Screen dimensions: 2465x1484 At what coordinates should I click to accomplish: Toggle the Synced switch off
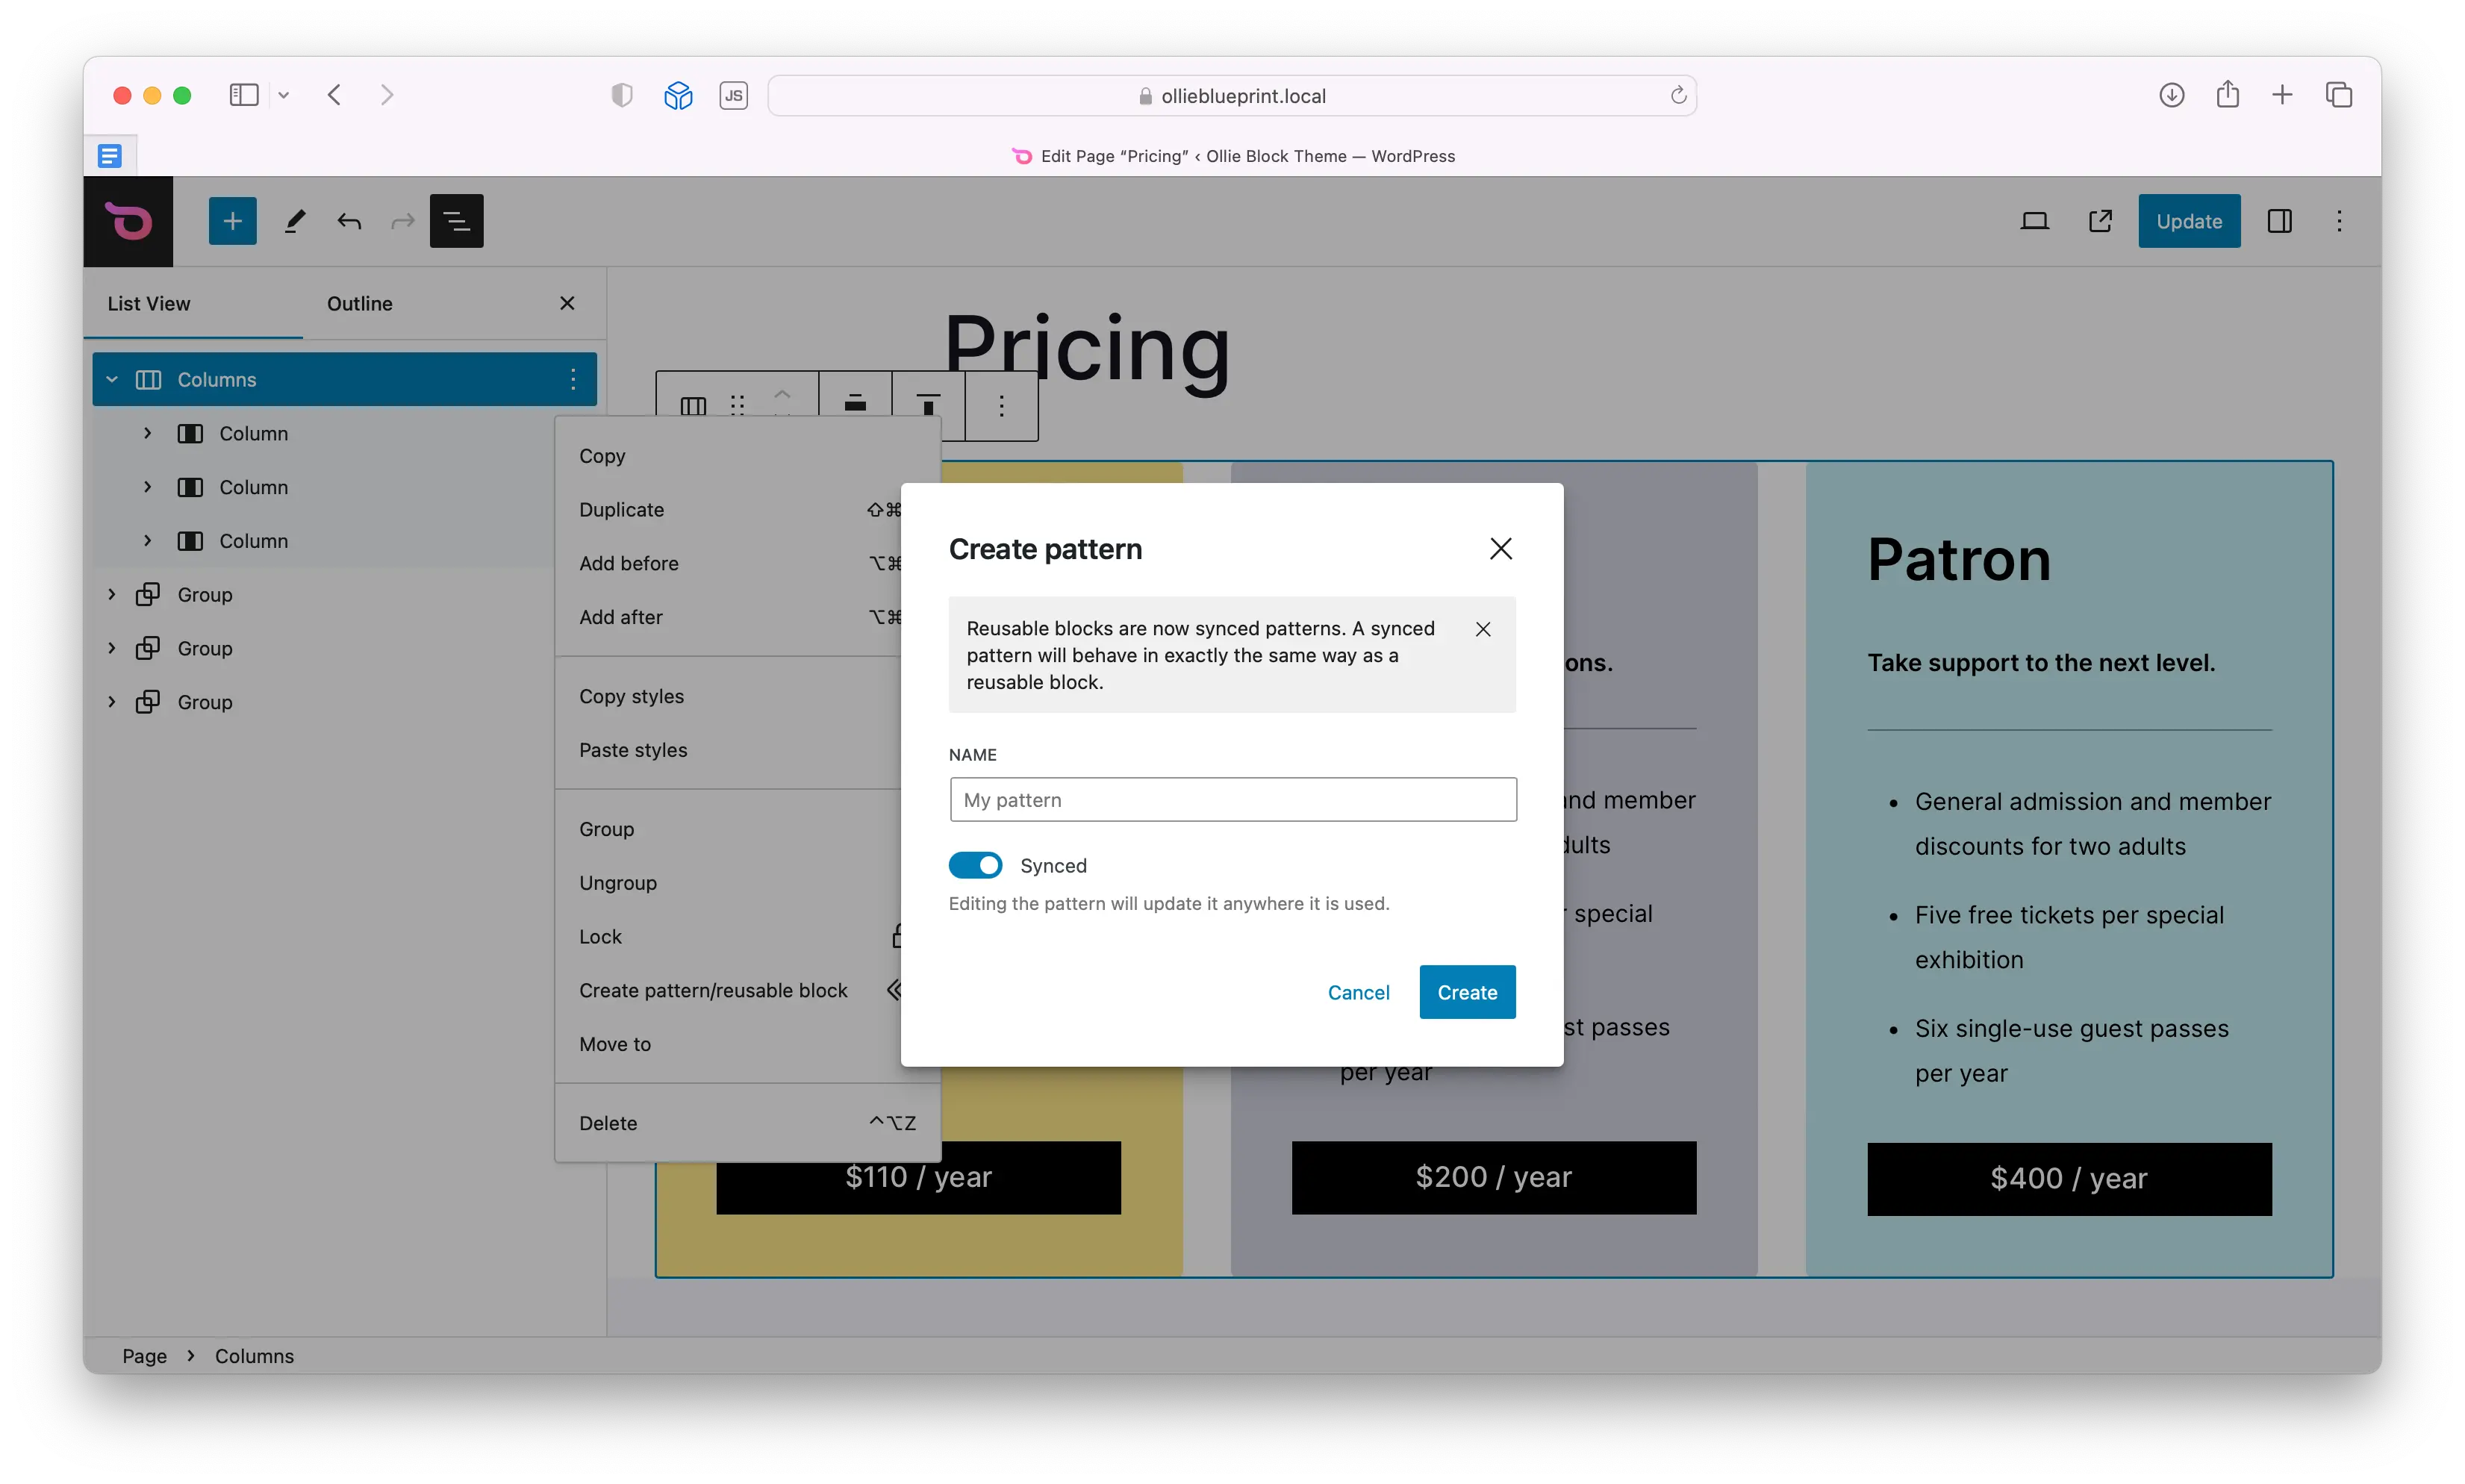tap(975, 865)
